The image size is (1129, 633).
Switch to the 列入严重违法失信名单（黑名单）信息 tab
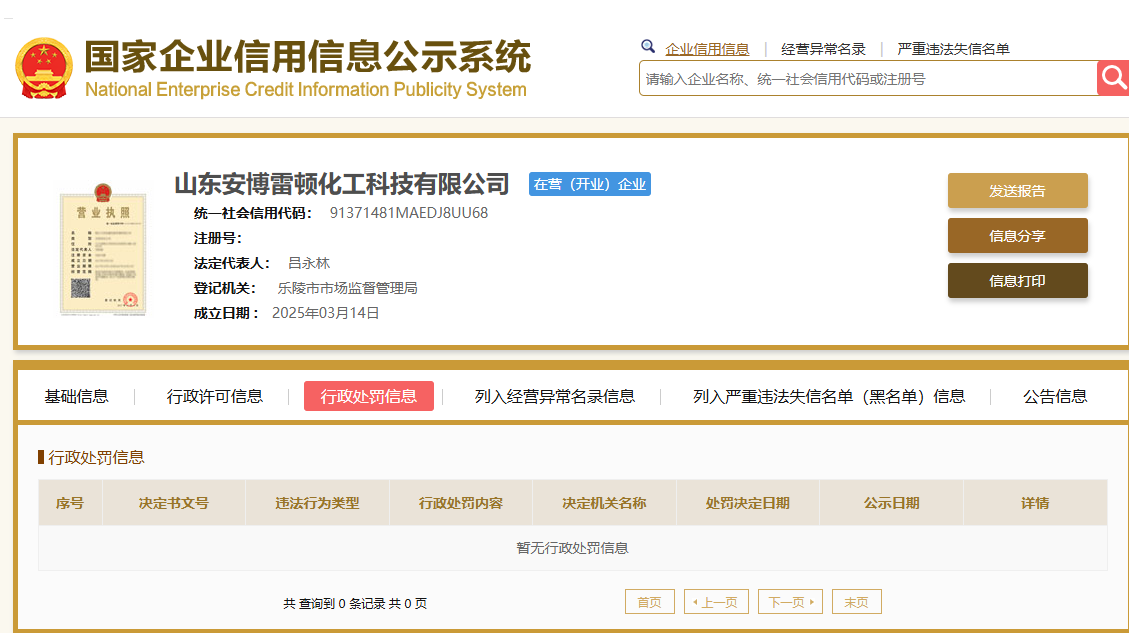(x=829, y=396)
